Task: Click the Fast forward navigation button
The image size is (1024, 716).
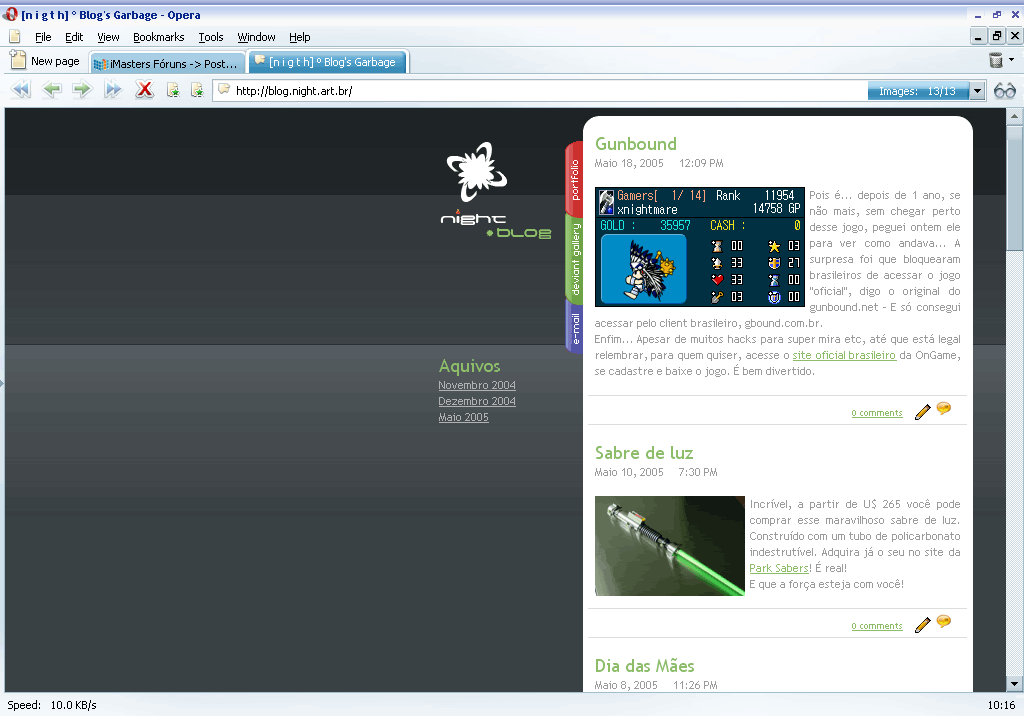Action: point(113,90)
